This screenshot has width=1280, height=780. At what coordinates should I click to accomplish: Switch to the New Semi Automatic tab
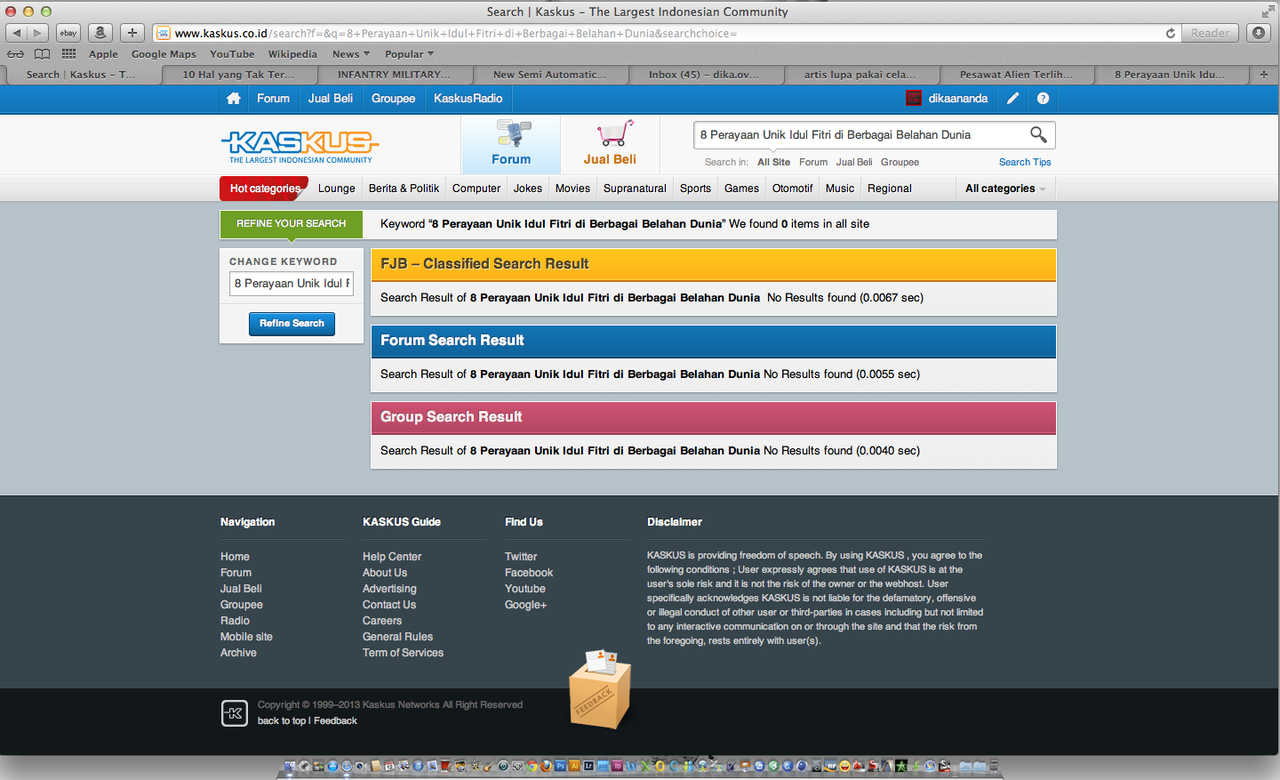pyautogui.click(x=549, y=75)
